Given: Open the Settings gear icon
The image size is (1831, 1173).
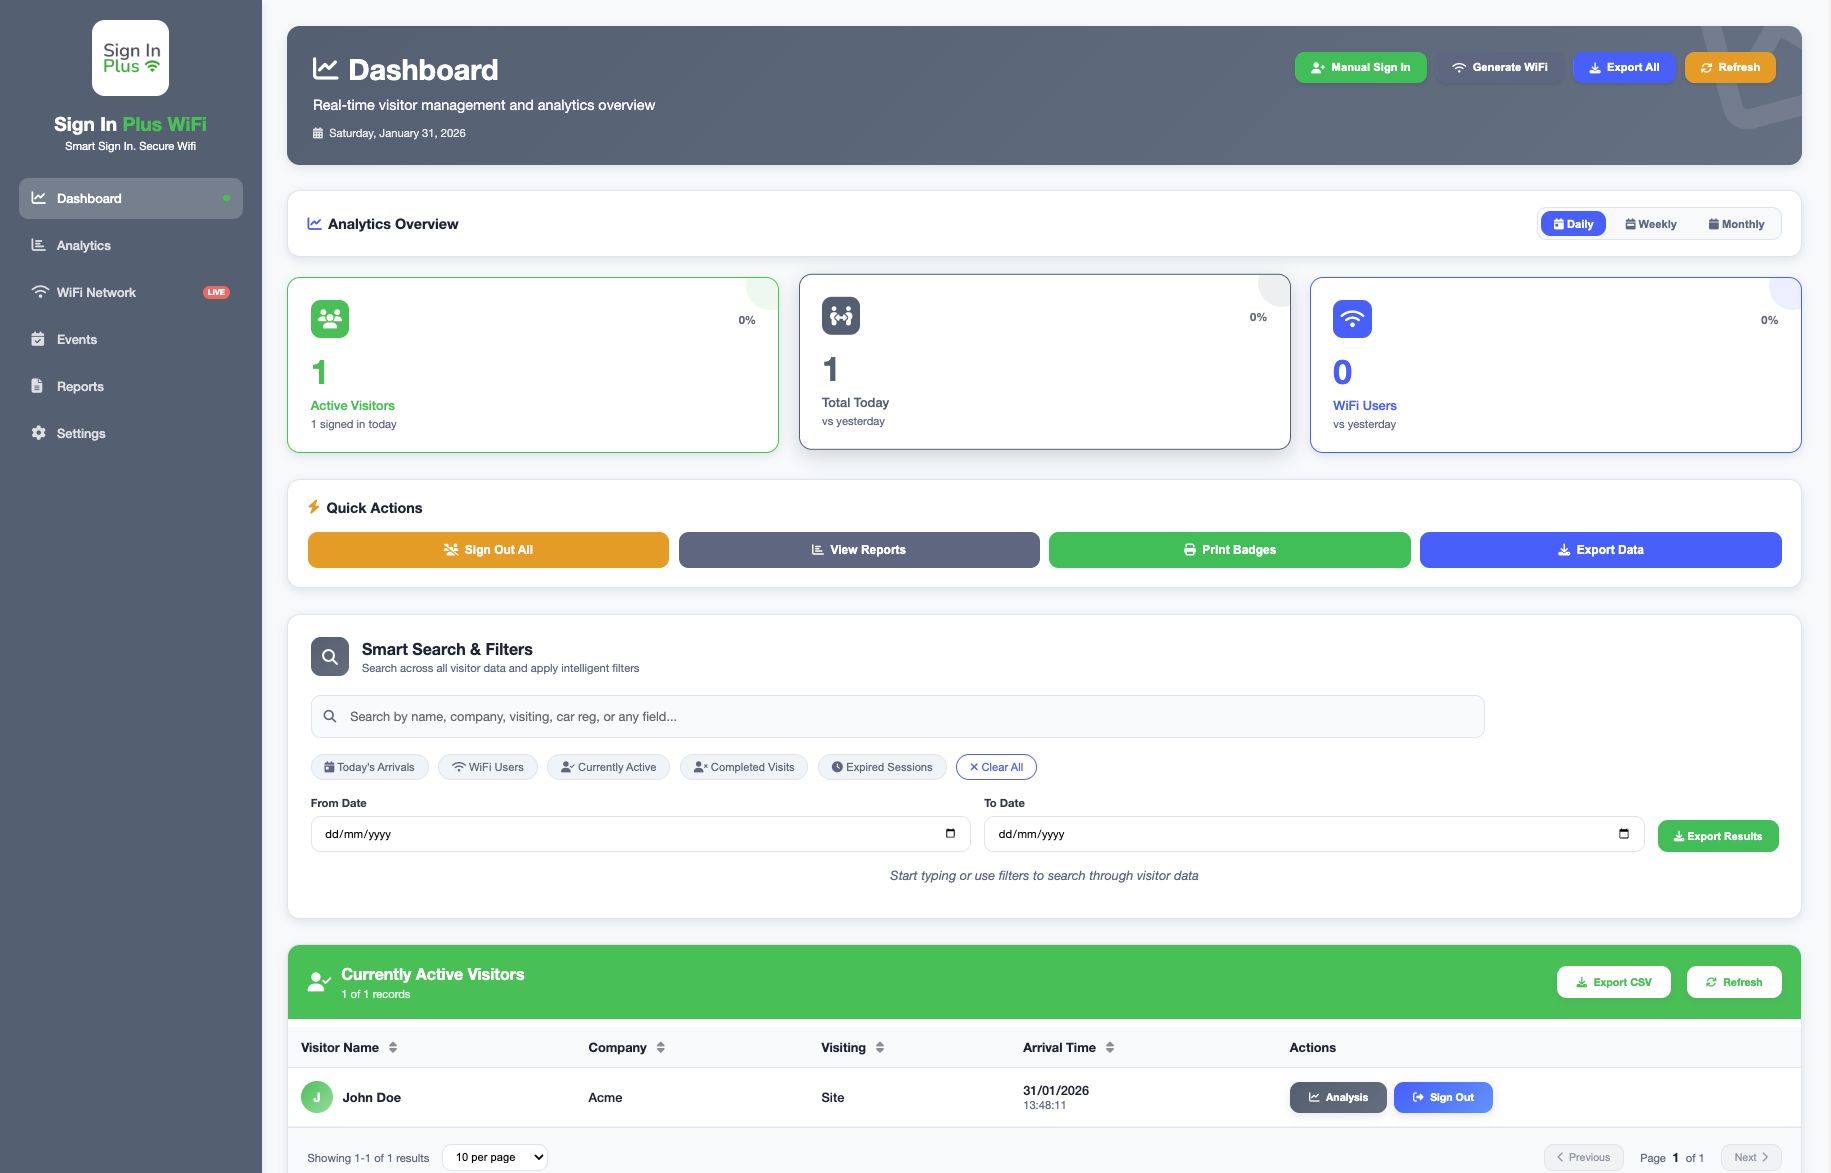Looking at the screenshot, I should click(x=38, y=433).
